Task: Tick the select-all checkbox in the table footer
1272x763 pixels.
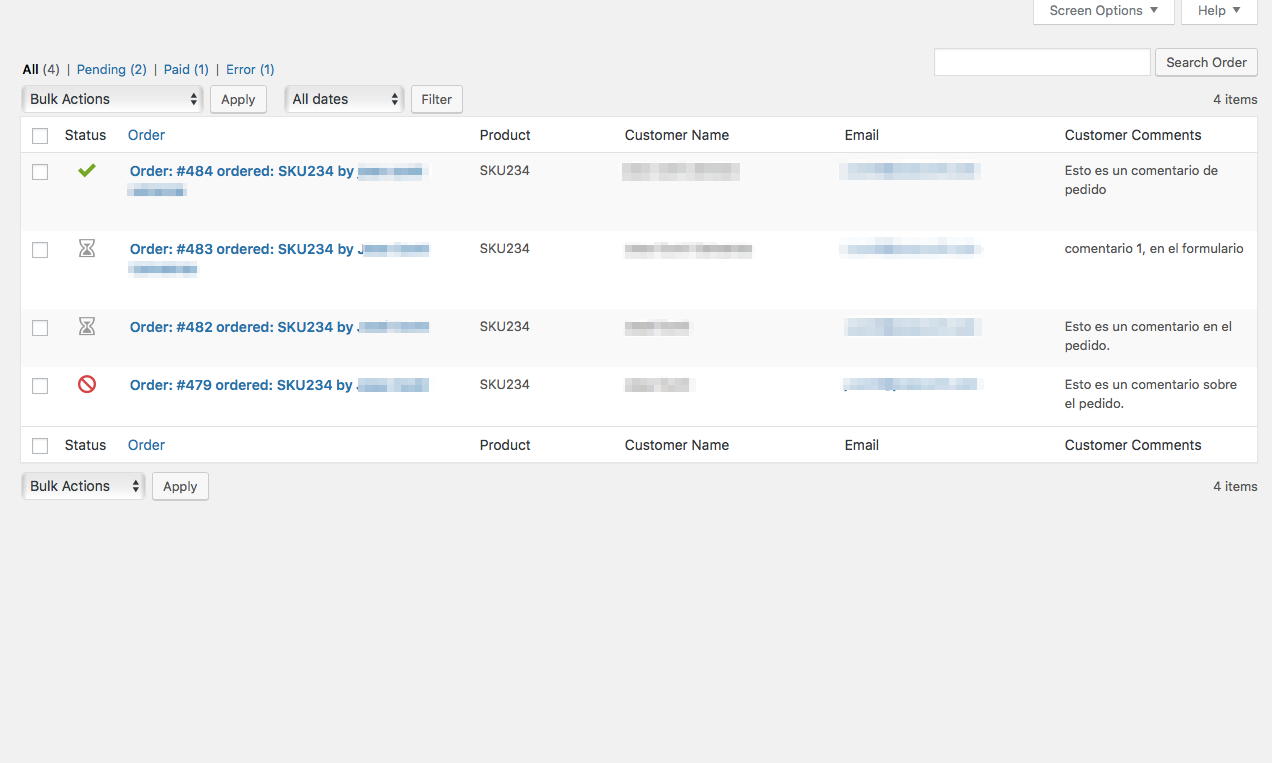Action: pos(40,446)
